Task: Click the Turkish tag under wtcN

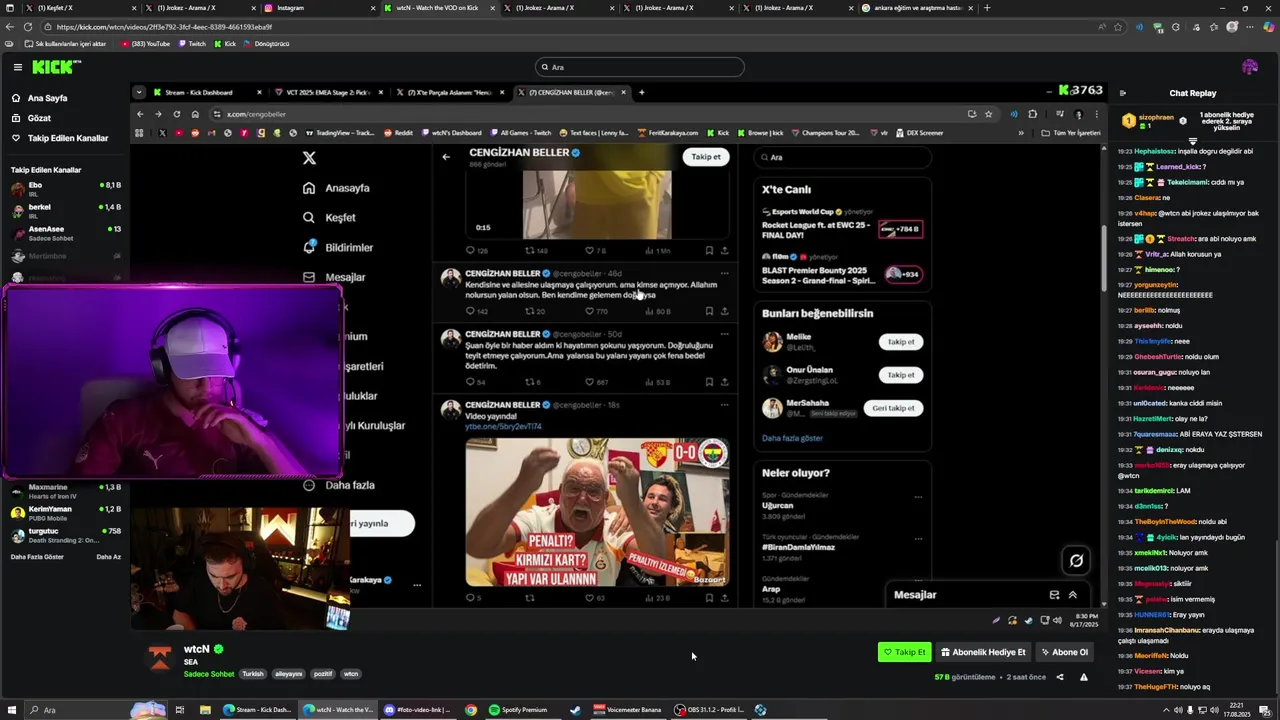Action: 253,674
